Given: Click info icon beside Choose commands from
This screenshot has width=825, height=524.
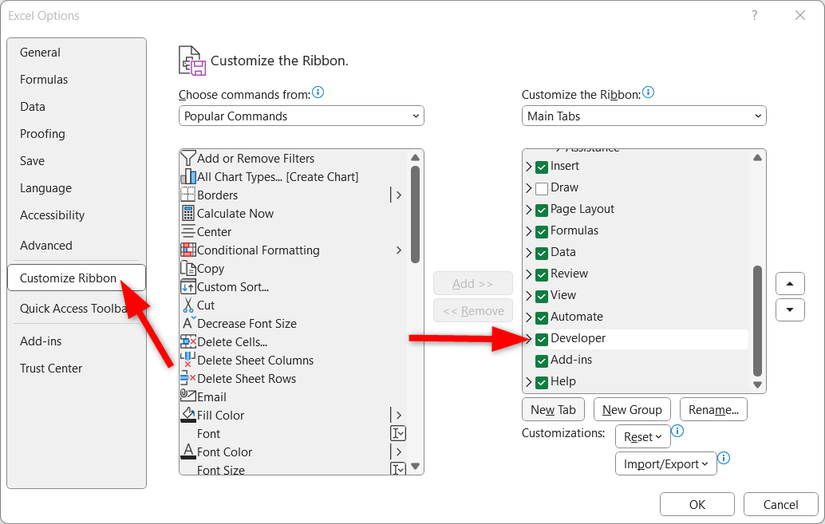Looking at the screenshot, I should (x=318, y=93).
